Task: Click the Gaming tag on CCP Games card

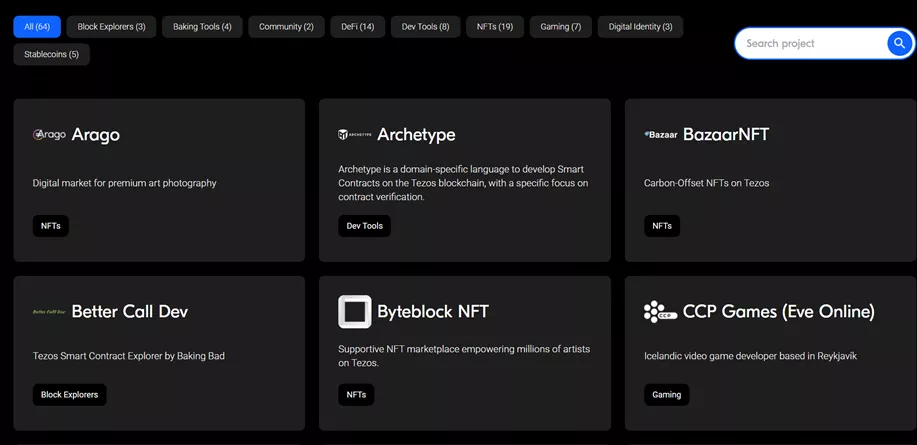Action: pyautogui.click(x=666, y=394)
